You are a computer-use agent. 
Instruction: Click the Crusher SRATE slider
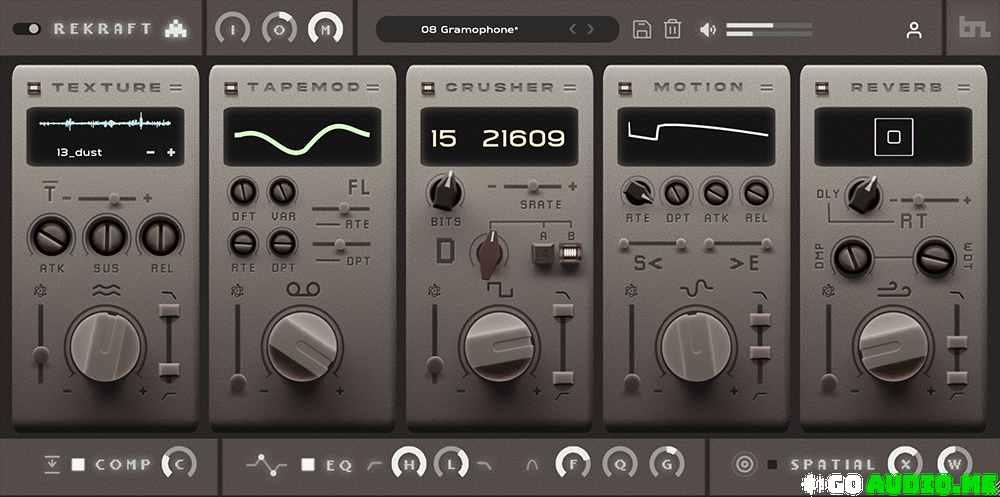point(532,186)
